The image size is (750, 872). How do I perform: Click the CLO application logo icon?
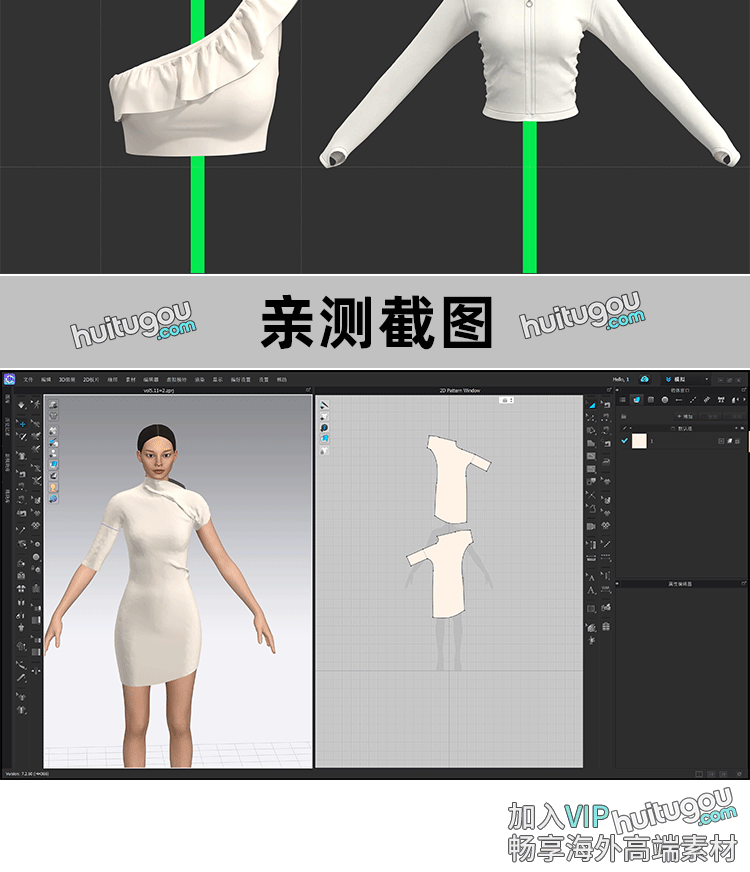9,379
